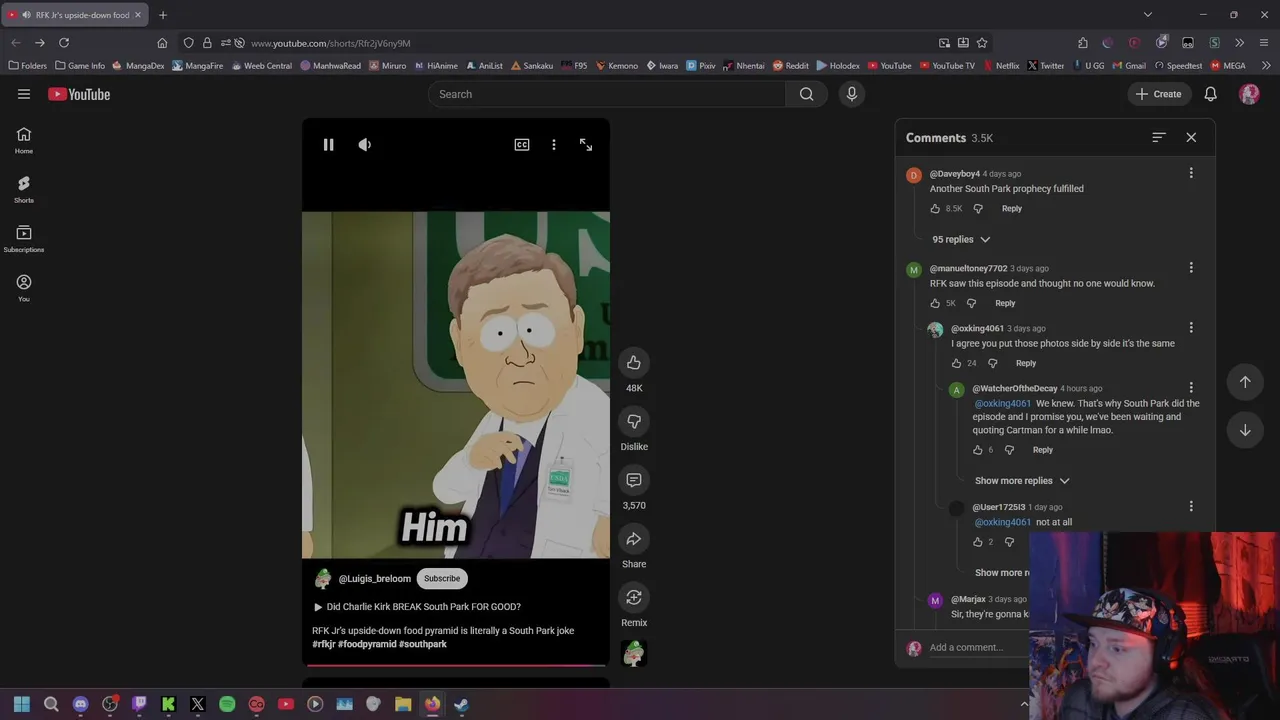
Task: Click the search magnifier button
Action: pos(806,94)
